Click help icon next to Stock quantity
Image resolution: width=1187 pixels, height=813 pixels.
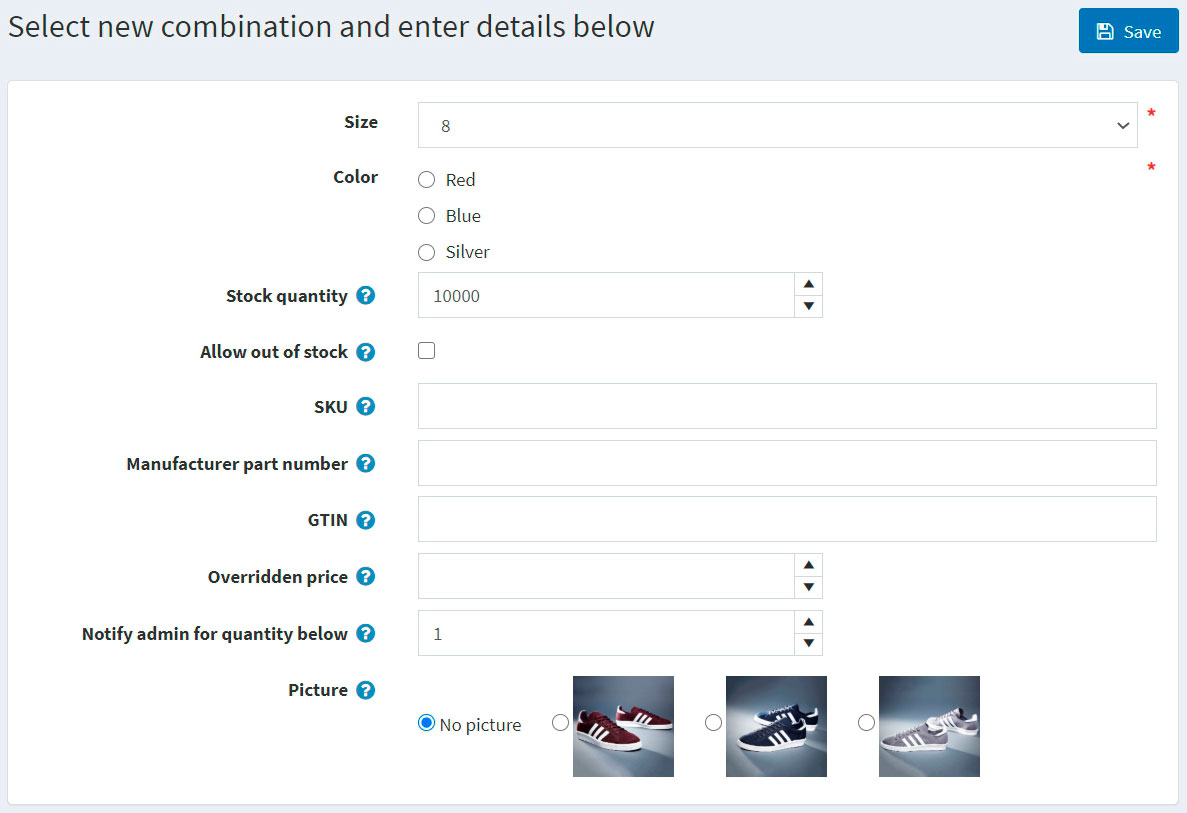tap(366, 296)
